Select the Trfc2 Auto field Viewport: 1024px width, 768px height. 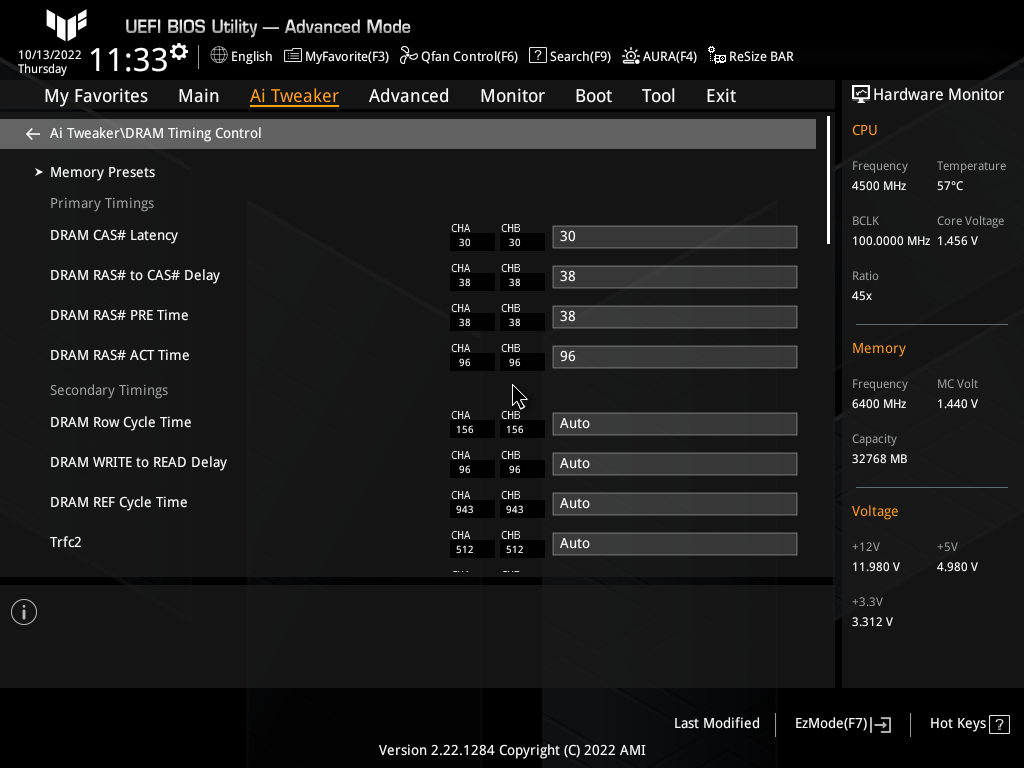675,543
